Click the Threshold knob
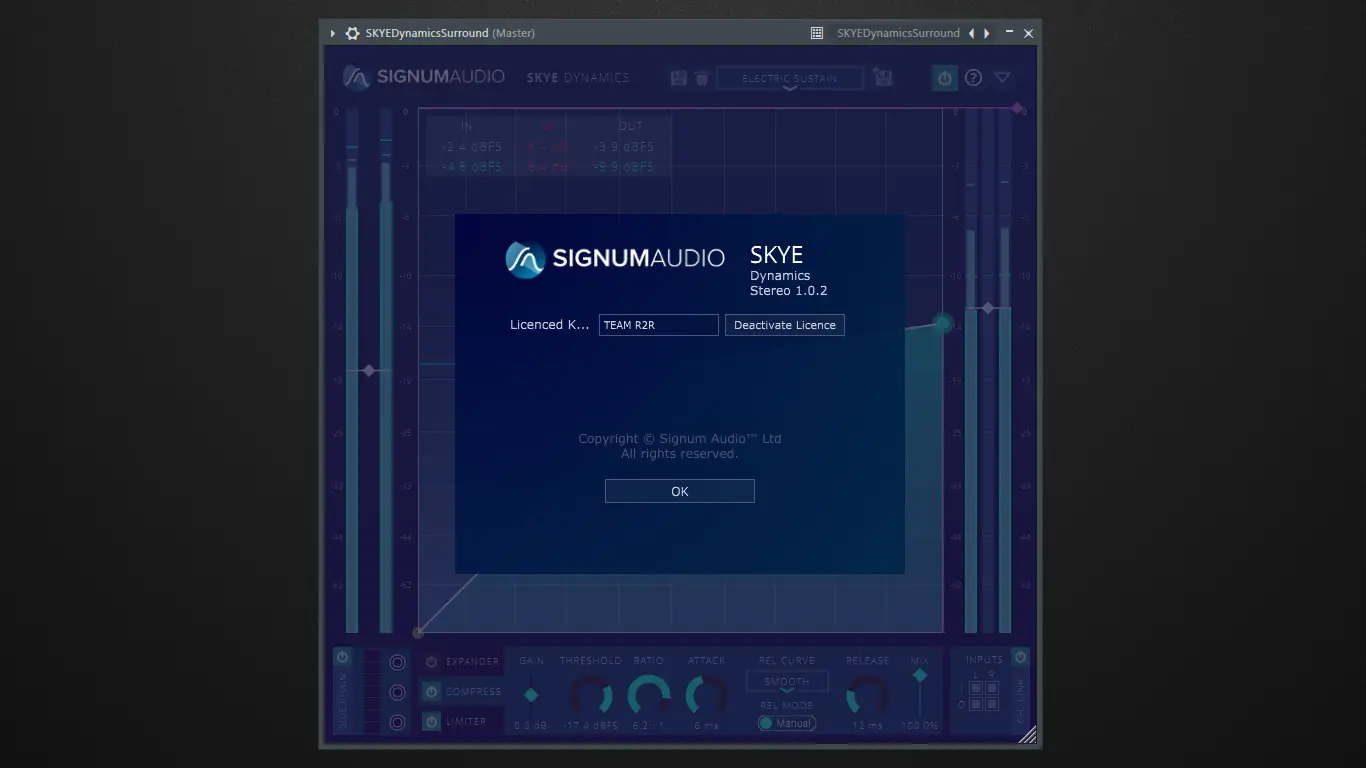The image size is (1366, 768). point(590,695)
